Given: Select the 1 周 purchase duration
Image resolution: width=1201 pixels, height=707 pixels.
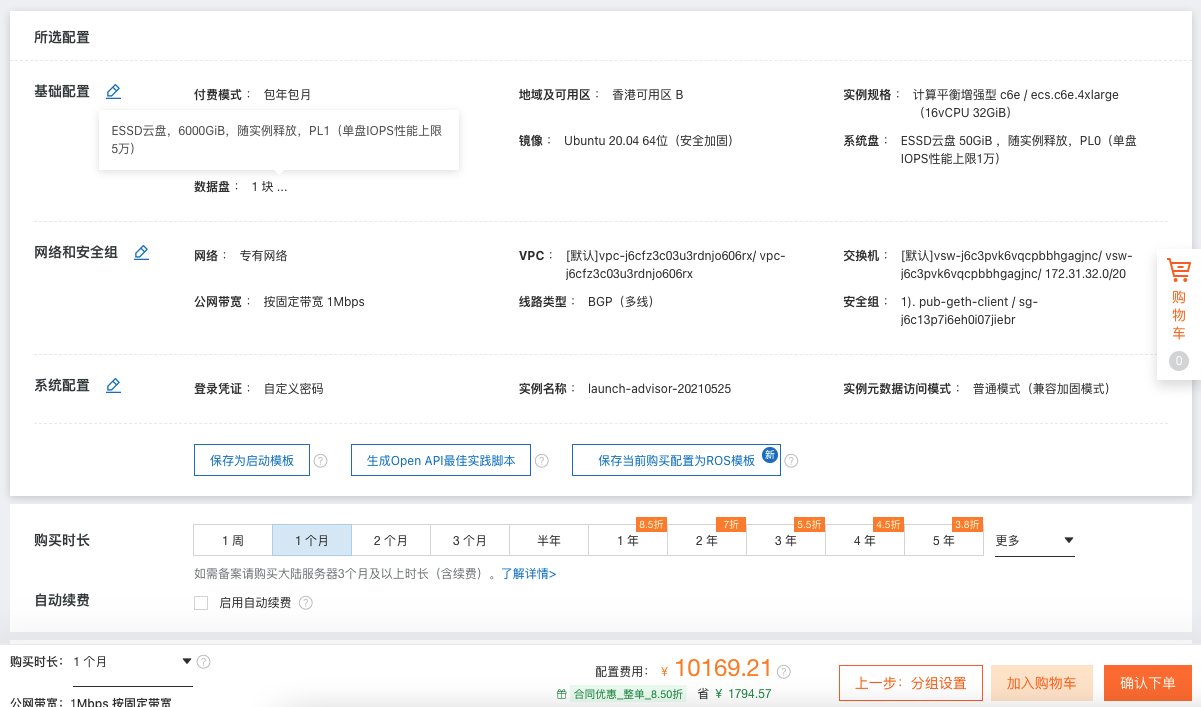Looking at the screenshot, I should click(x=233, y=541).
